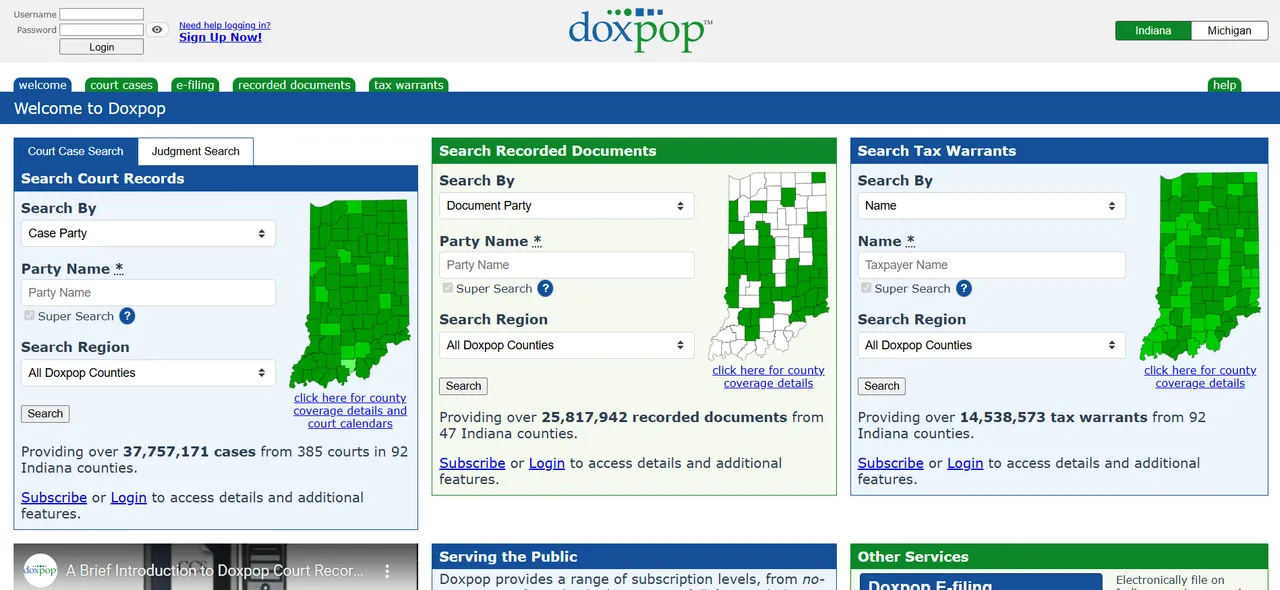Click the Doxpop logo at the top
The height and width of the screenshot is (590, 1280).
point(640,30)
